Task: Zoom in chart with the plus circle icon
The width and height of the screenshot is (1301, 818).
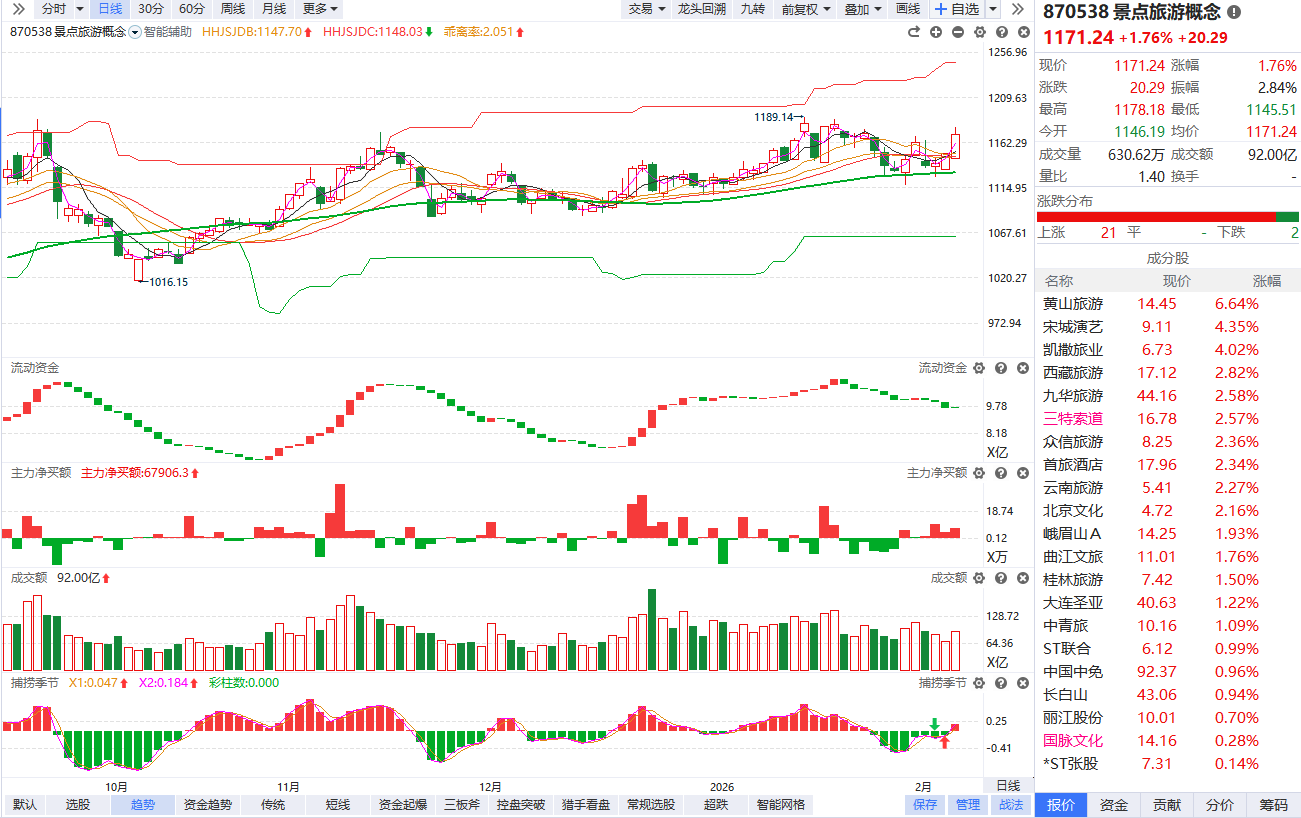Action: pos(936,32)
